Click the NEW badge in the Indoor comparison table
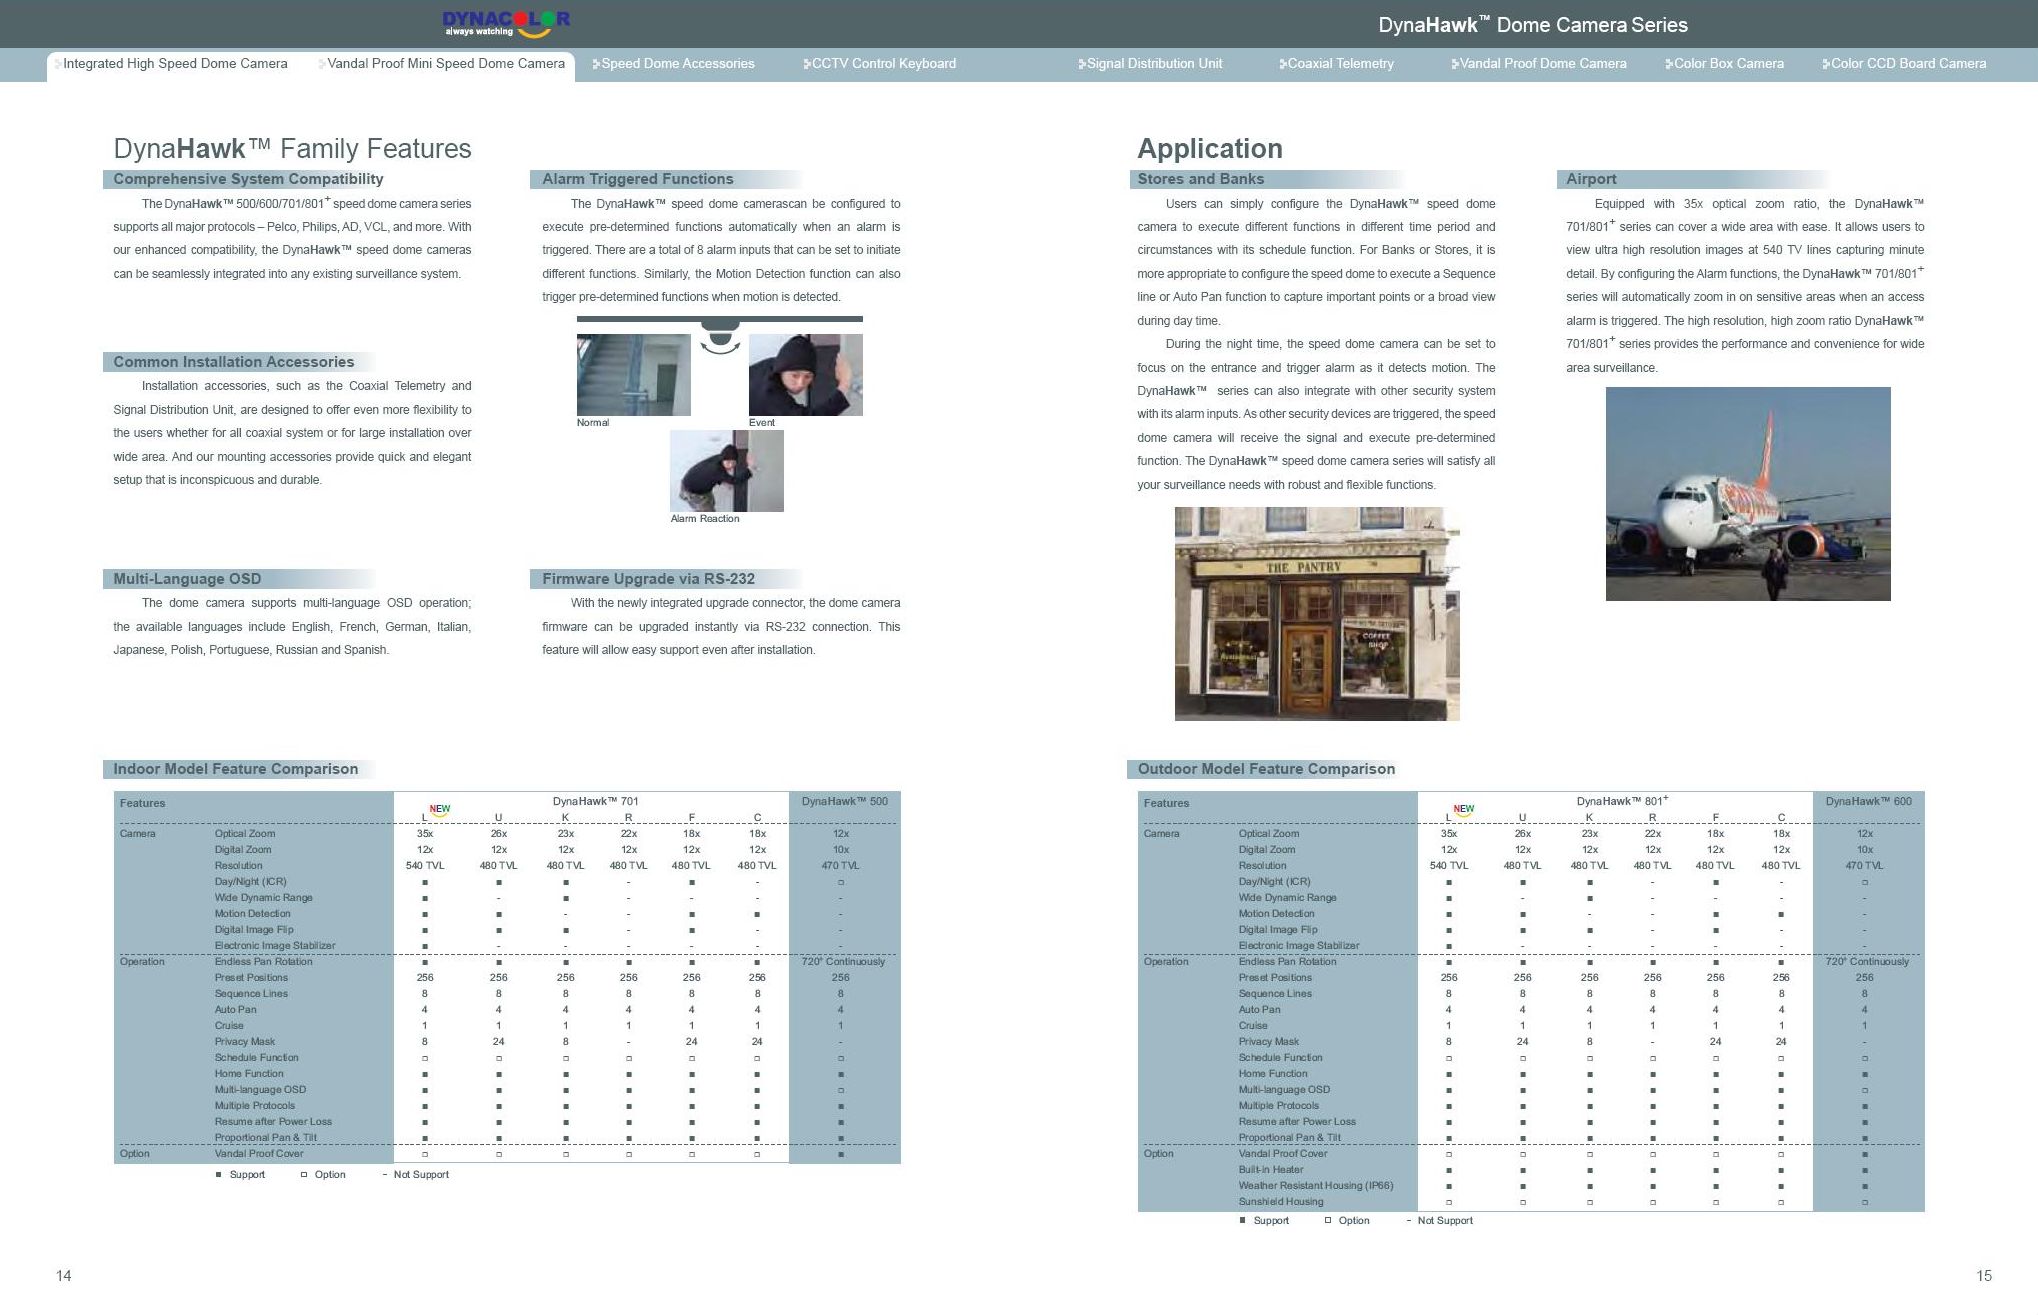 [x=439, y=809]
